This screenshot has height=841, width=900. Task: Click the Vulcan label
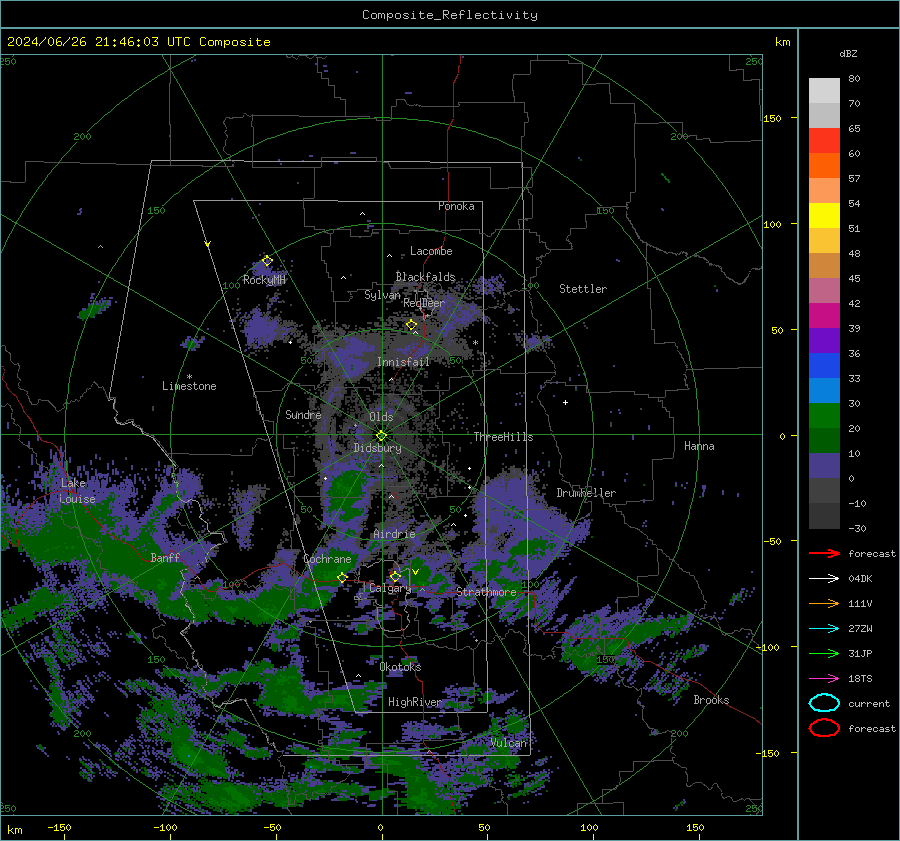(508, 743)
